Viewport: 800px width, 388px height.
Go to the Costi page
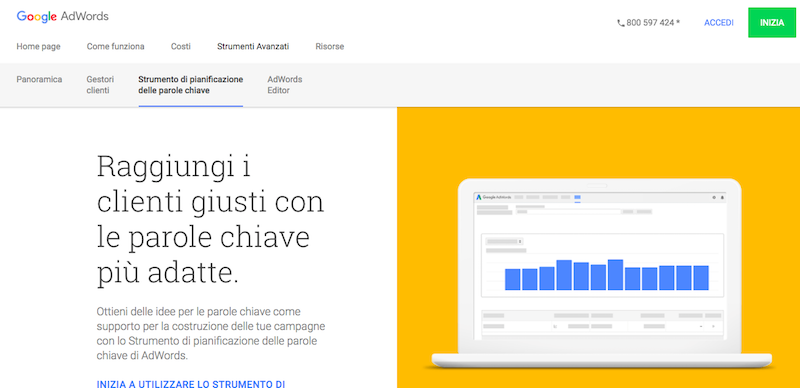point(181,46)
